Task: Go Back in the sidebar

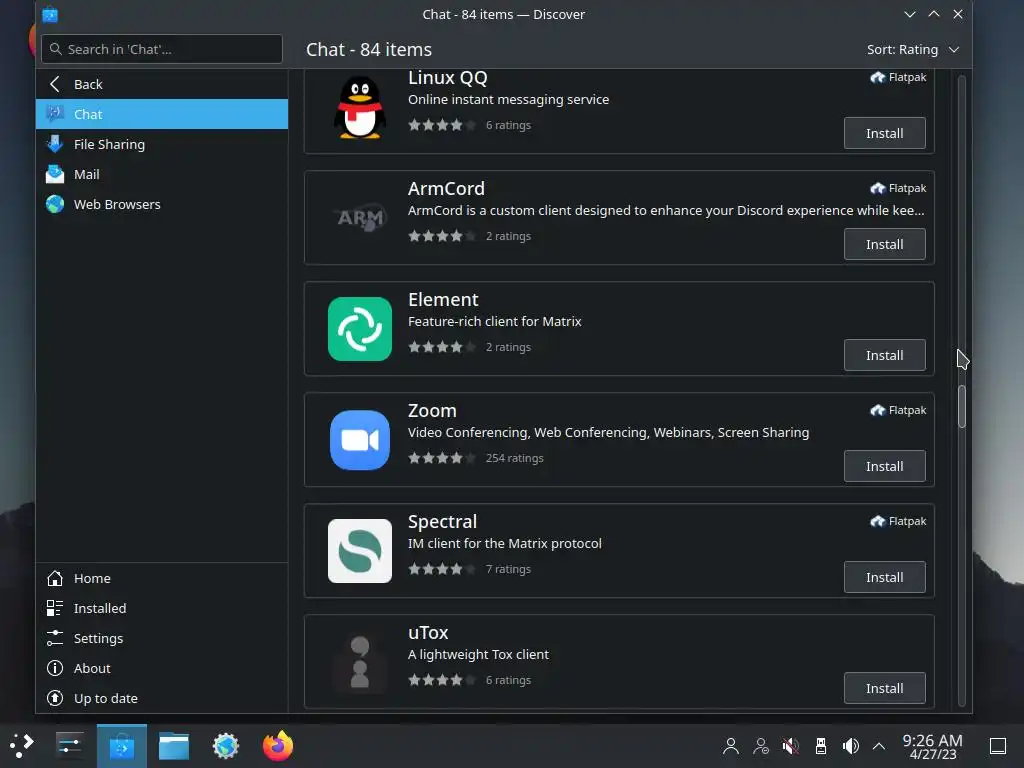Action: 162,84
